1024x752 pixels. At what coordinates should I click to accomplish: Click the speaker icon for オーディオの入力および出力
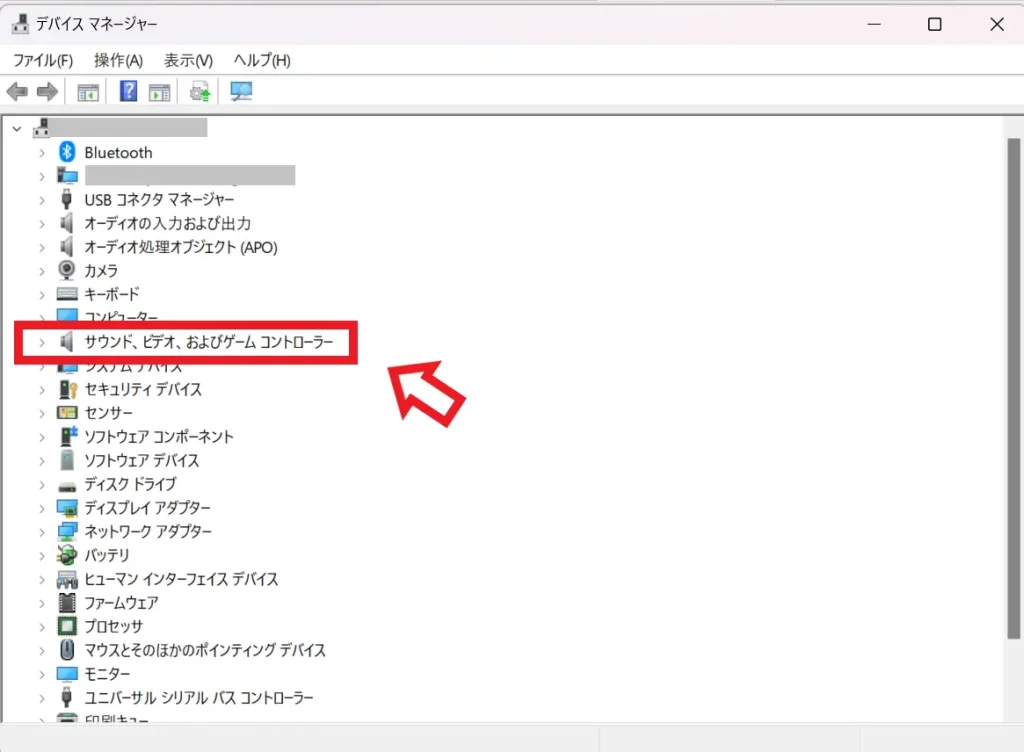(67, 223)
